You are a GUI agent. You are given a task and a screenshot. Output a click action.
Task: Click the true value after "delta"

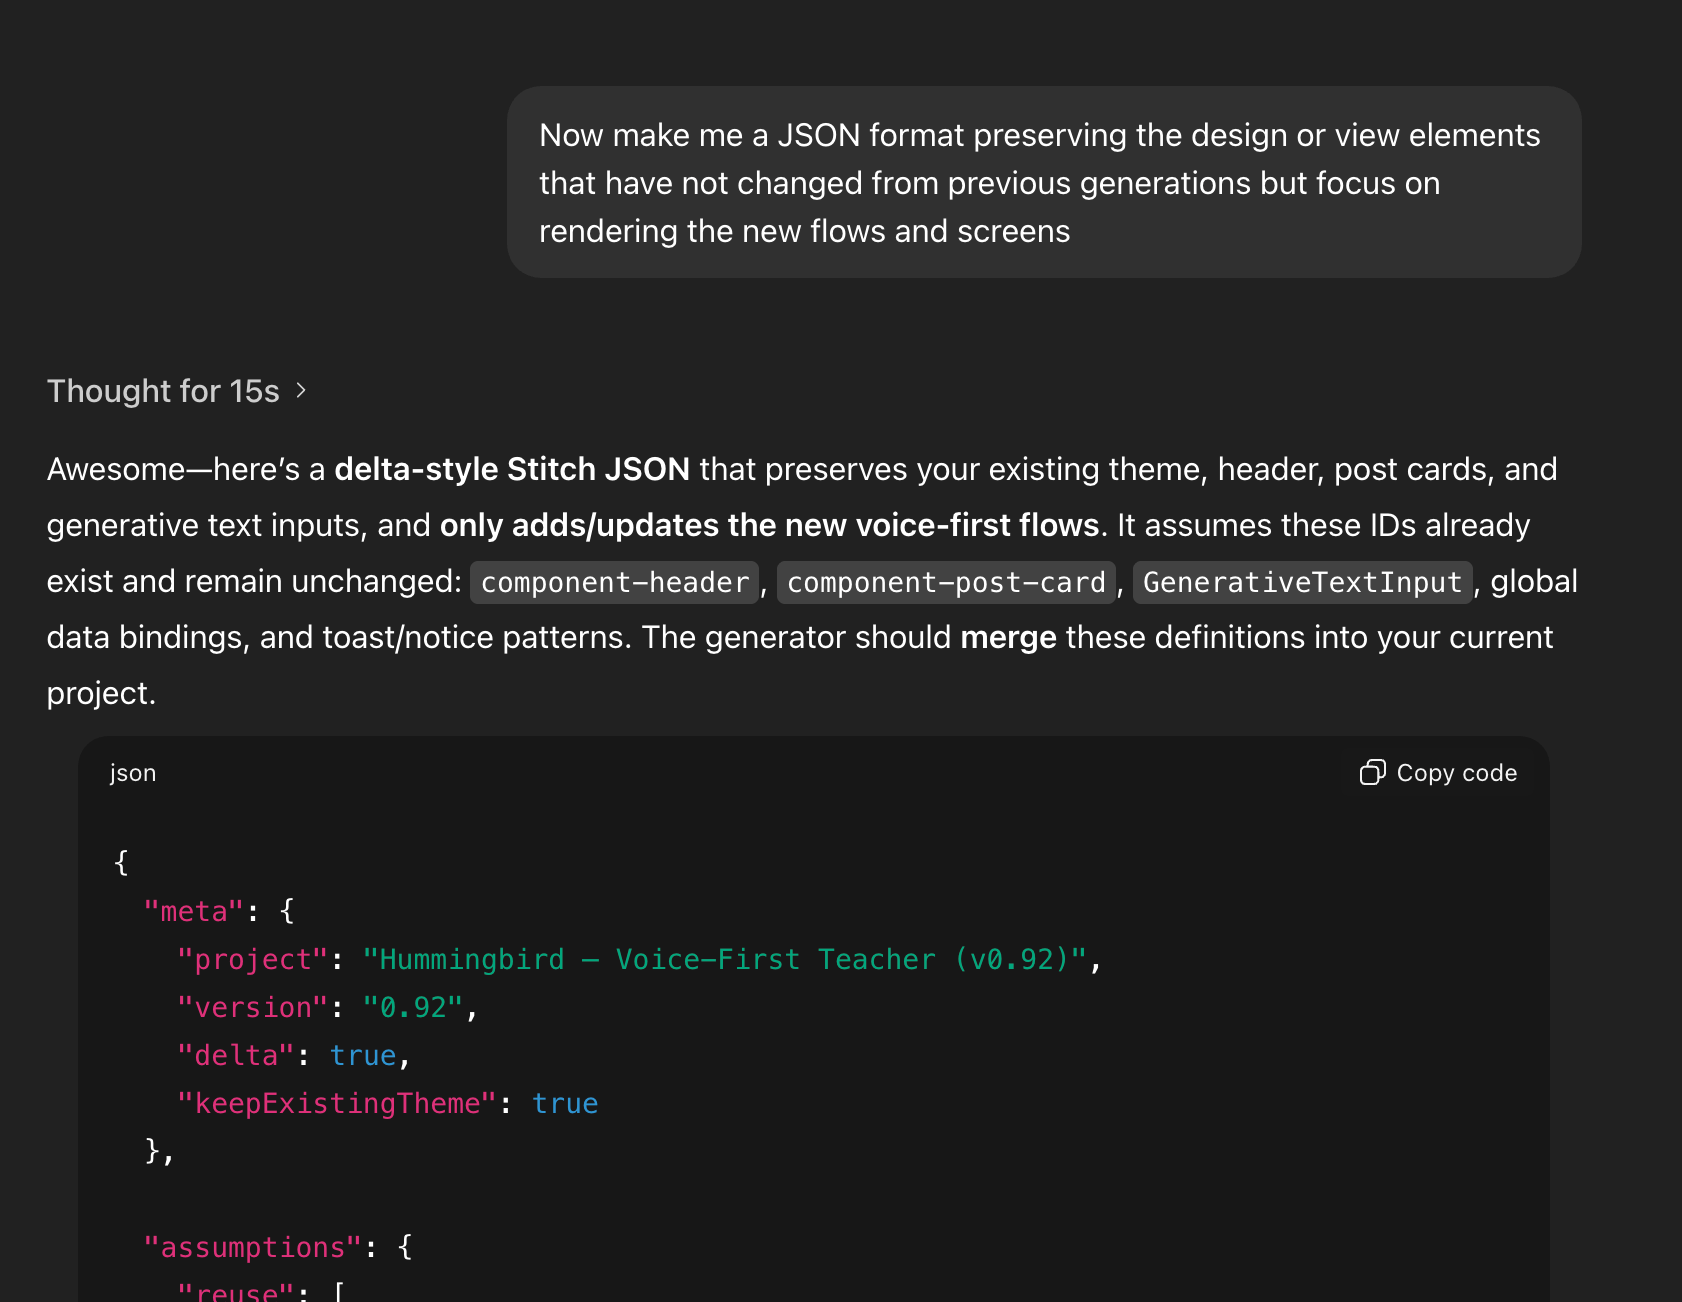(363, 1055)
